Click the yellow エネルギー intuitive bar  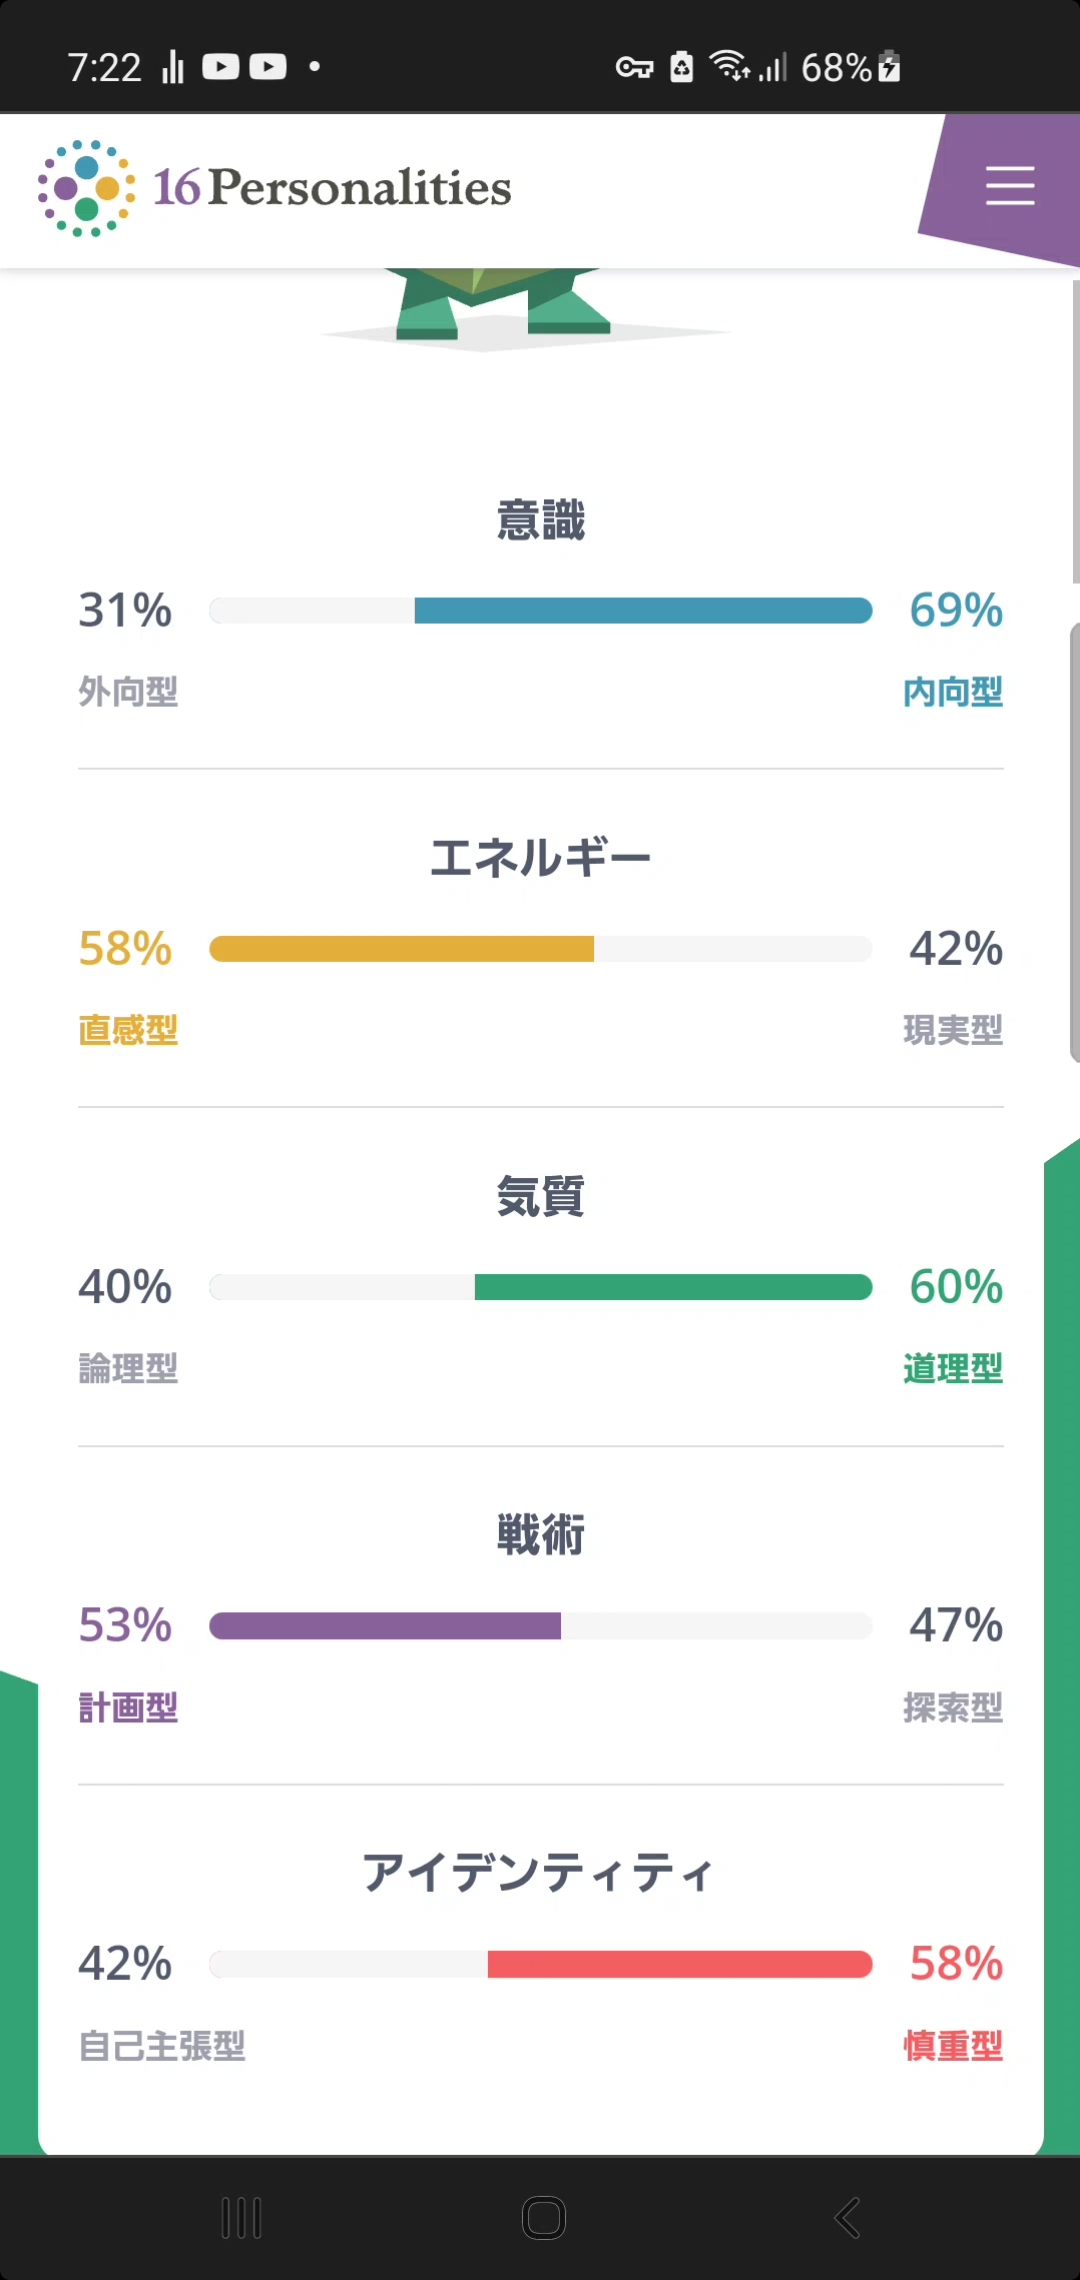[401, 949]
